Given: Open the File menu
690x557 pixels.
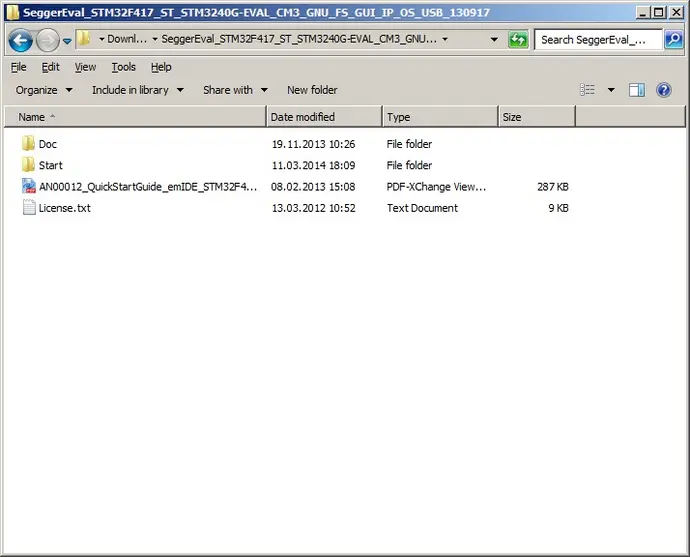Looking at the screenshot, I should (x=18, y=67).
